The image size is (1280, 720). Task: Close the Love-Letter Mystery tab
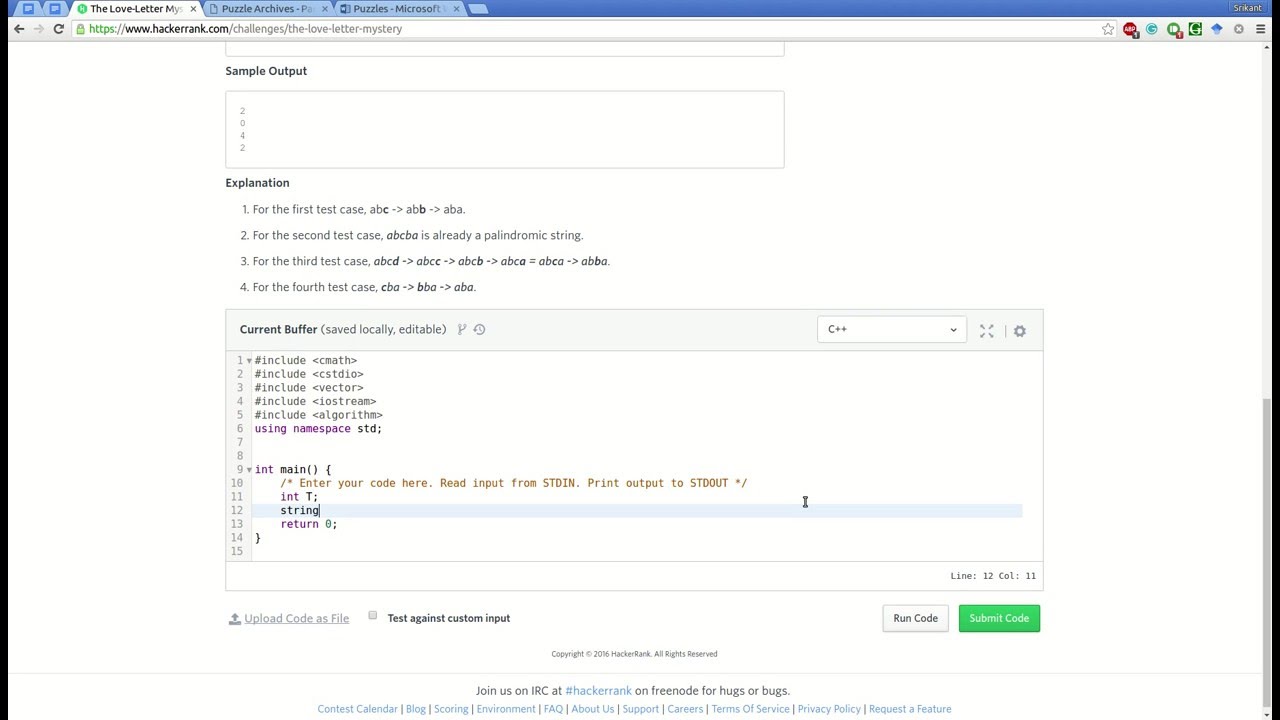[x=193, y=9]
